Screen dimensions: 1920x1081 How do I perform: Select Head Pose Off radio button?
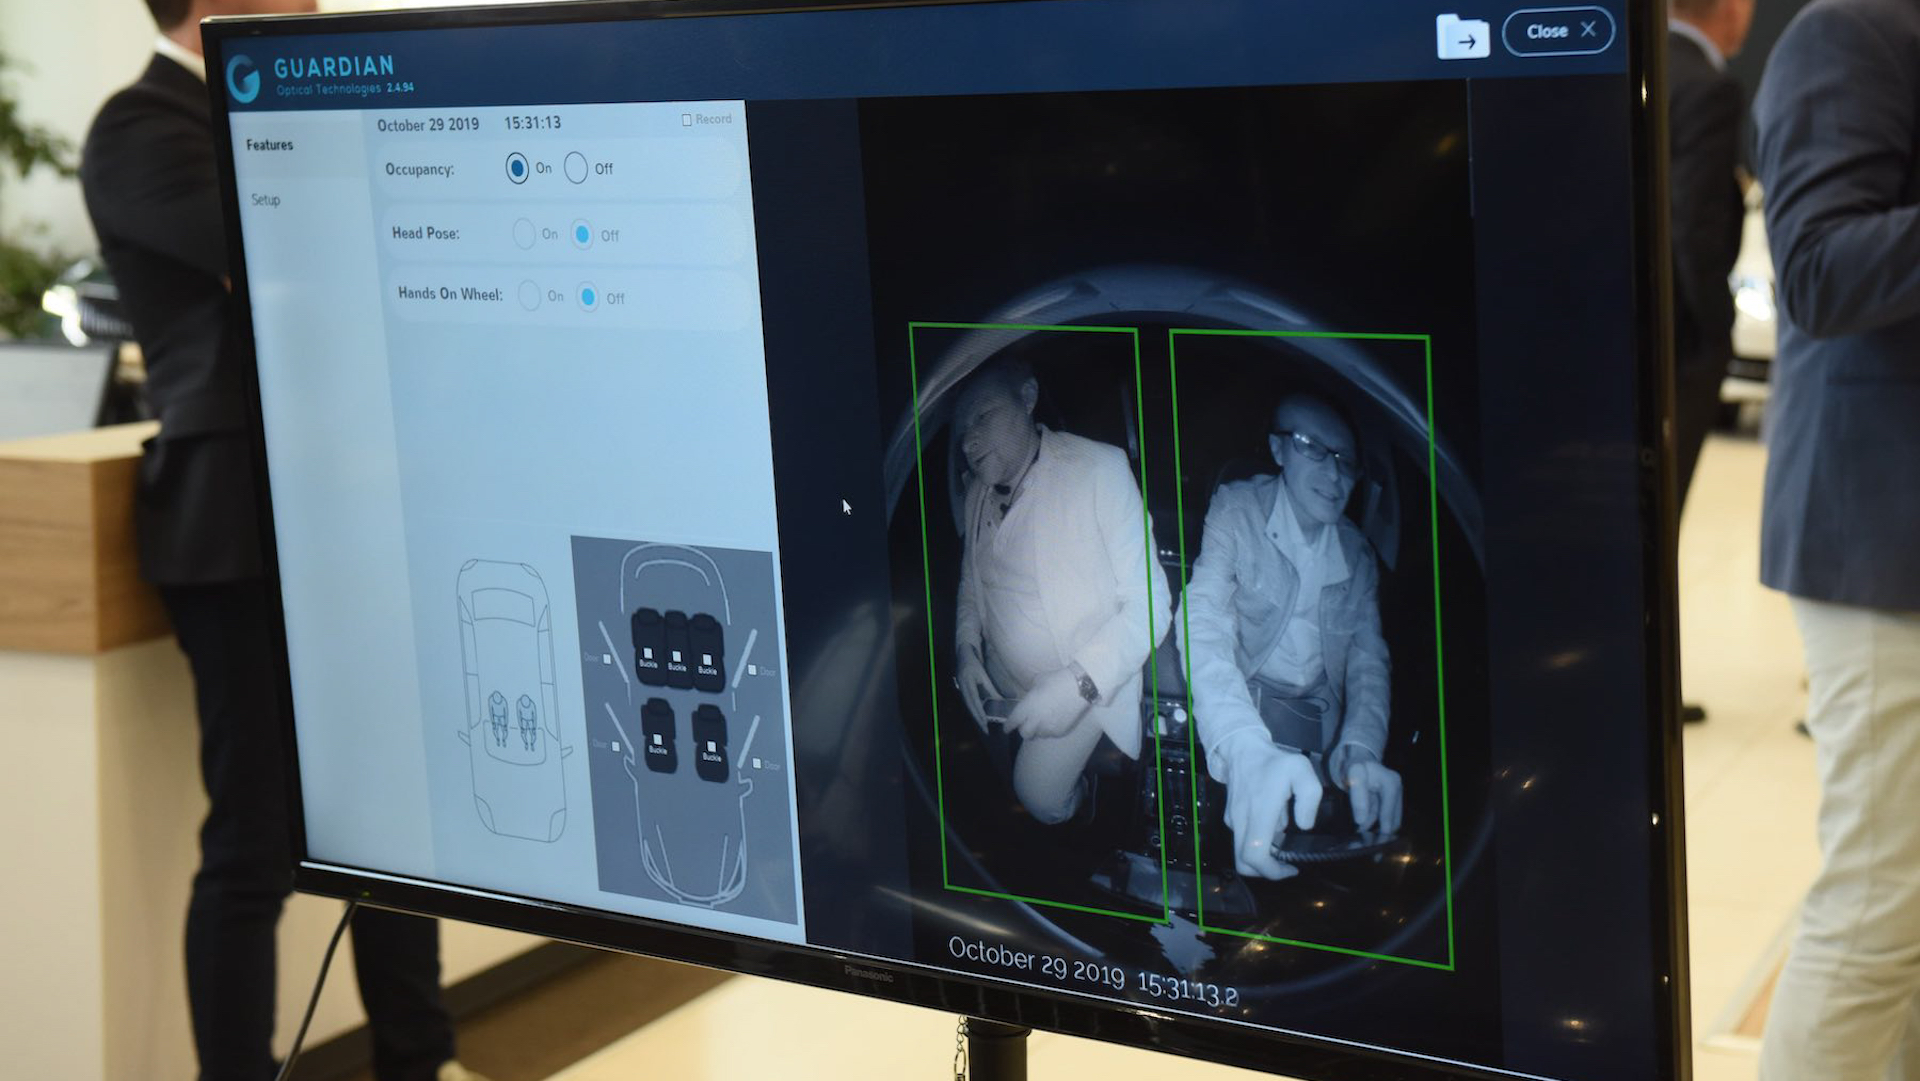pos(582,235)
